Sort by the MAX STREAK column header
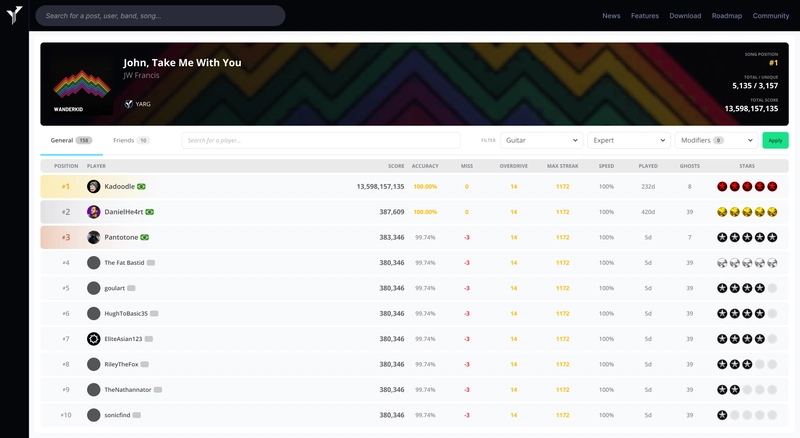 coord(562,166)
